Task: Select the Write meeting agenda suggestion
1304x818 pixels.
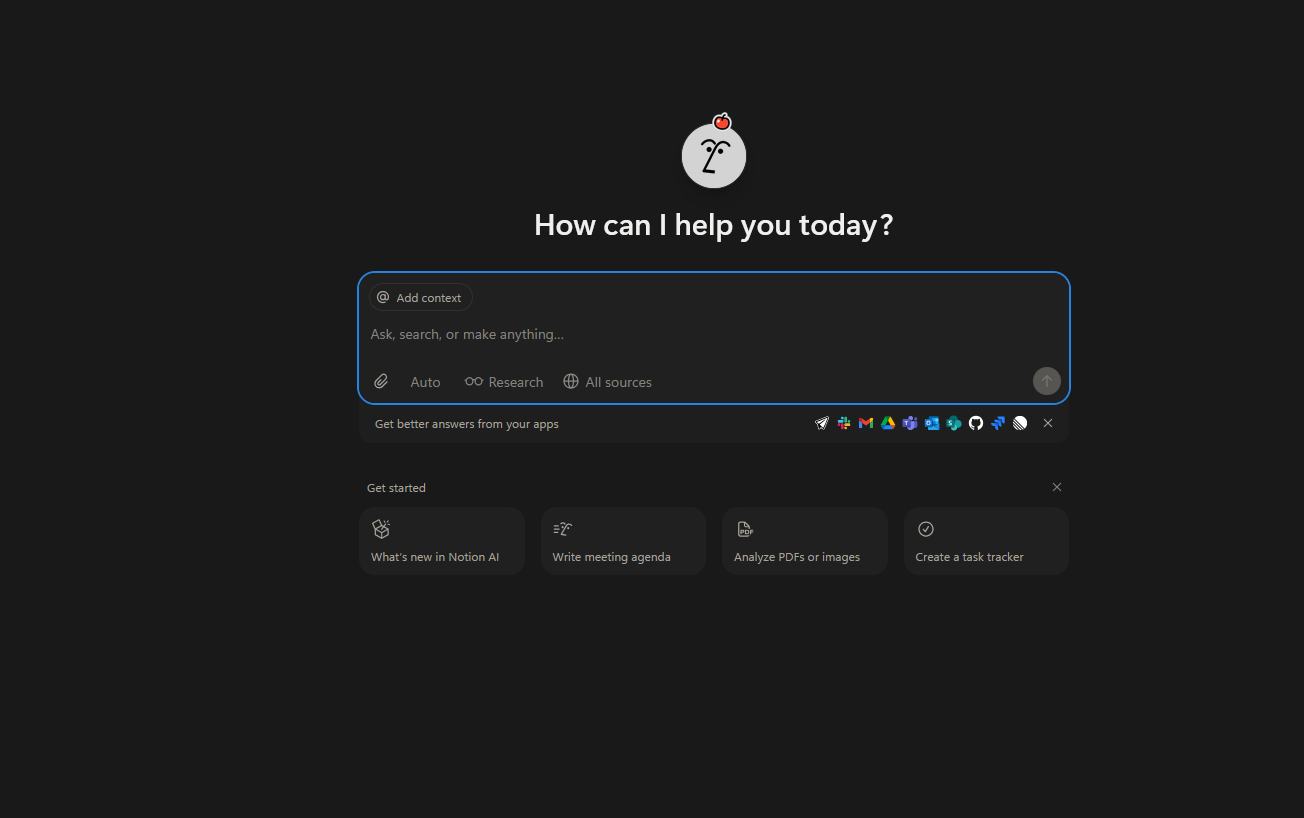Action: click(623, 541)
